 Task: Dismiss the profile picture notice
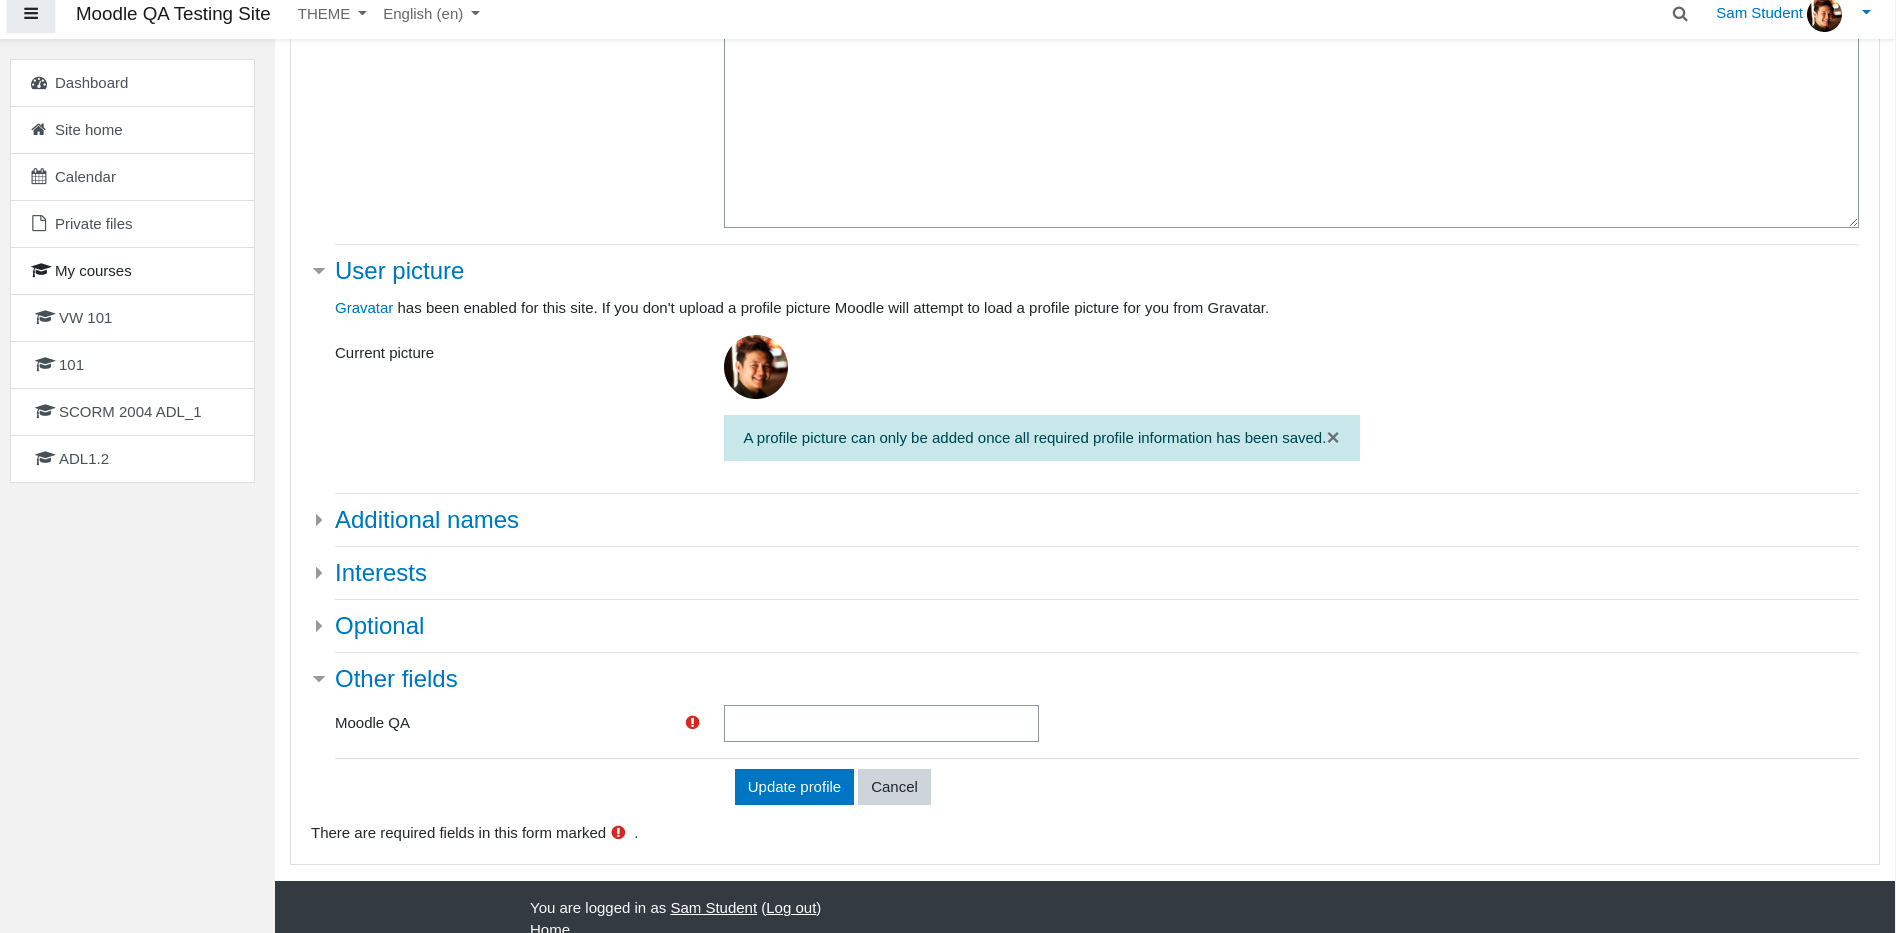click(x=1333, y=438)
